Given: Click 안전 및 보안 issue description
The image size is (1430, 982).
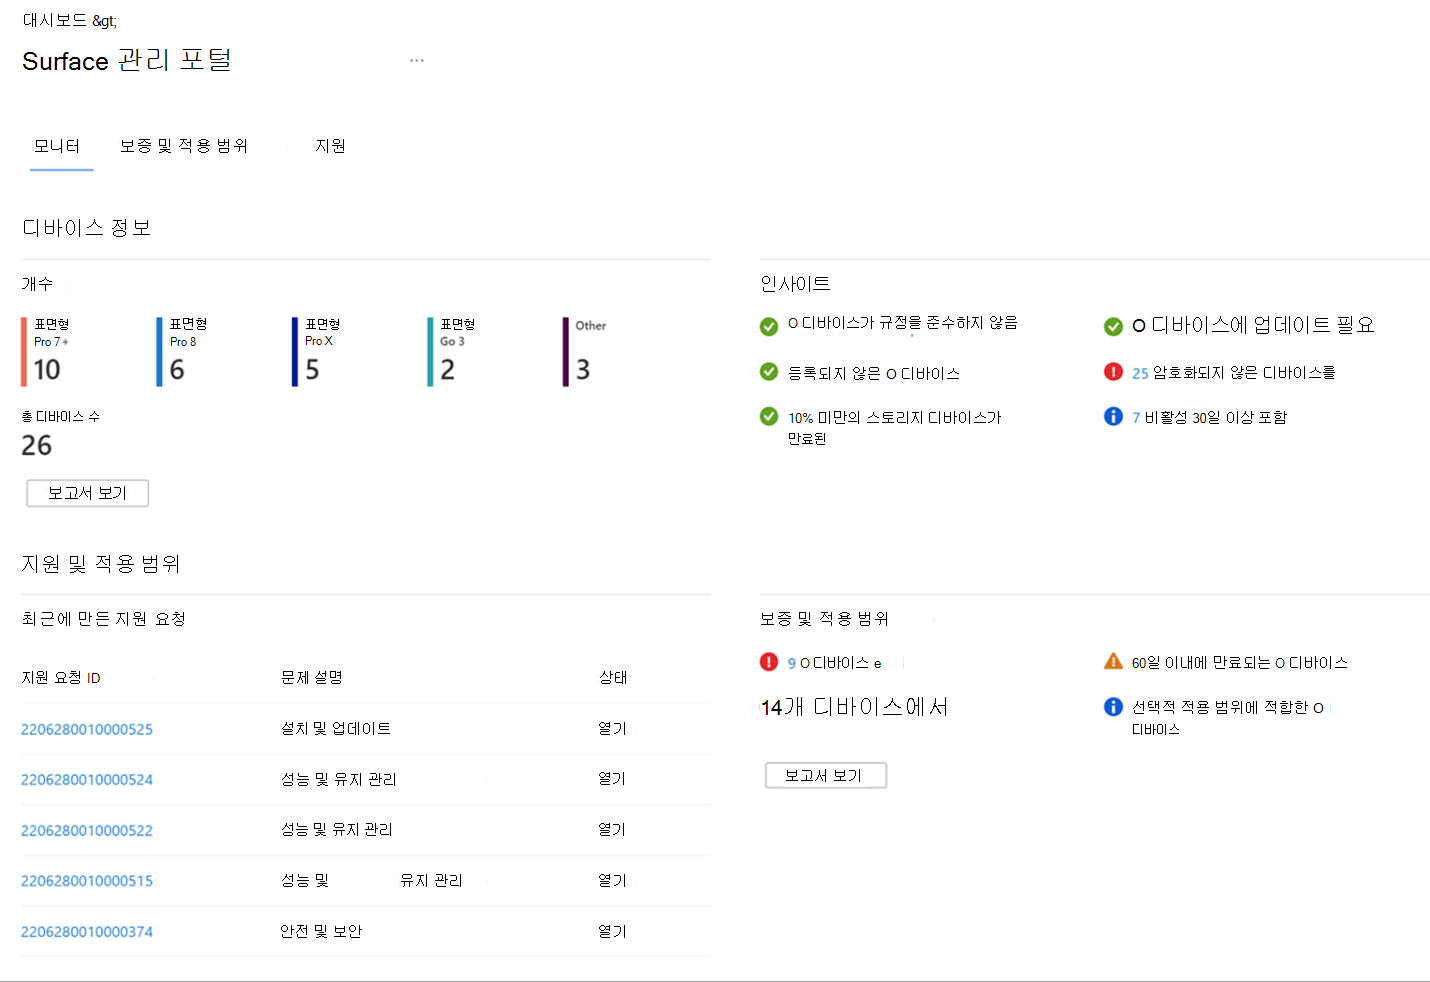Looking at the screenshot, I should tap(321, 931).
